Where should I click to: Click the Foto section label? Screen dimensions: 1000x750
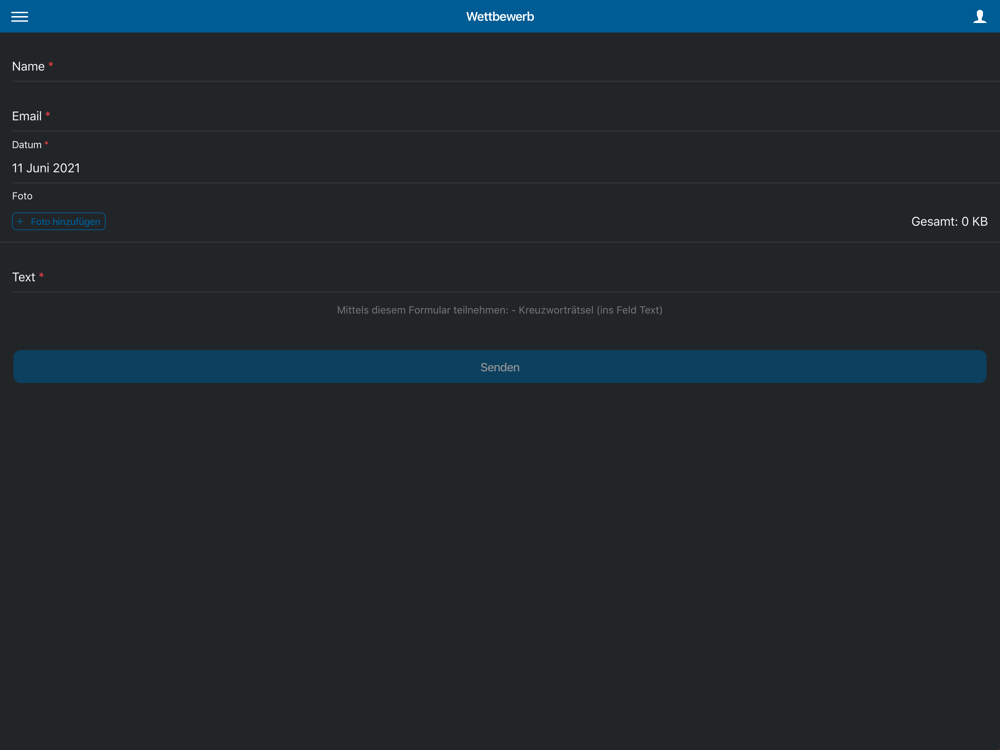[22, 196]
